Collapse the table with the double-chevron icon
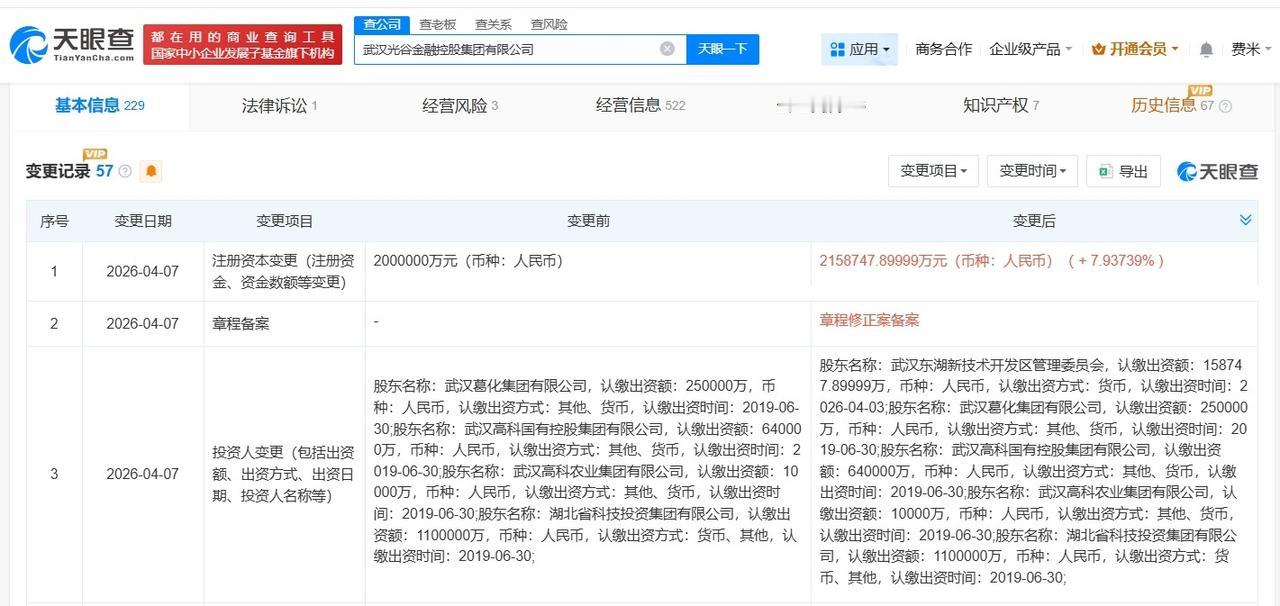The image size is (1280, 606). 1245,220
